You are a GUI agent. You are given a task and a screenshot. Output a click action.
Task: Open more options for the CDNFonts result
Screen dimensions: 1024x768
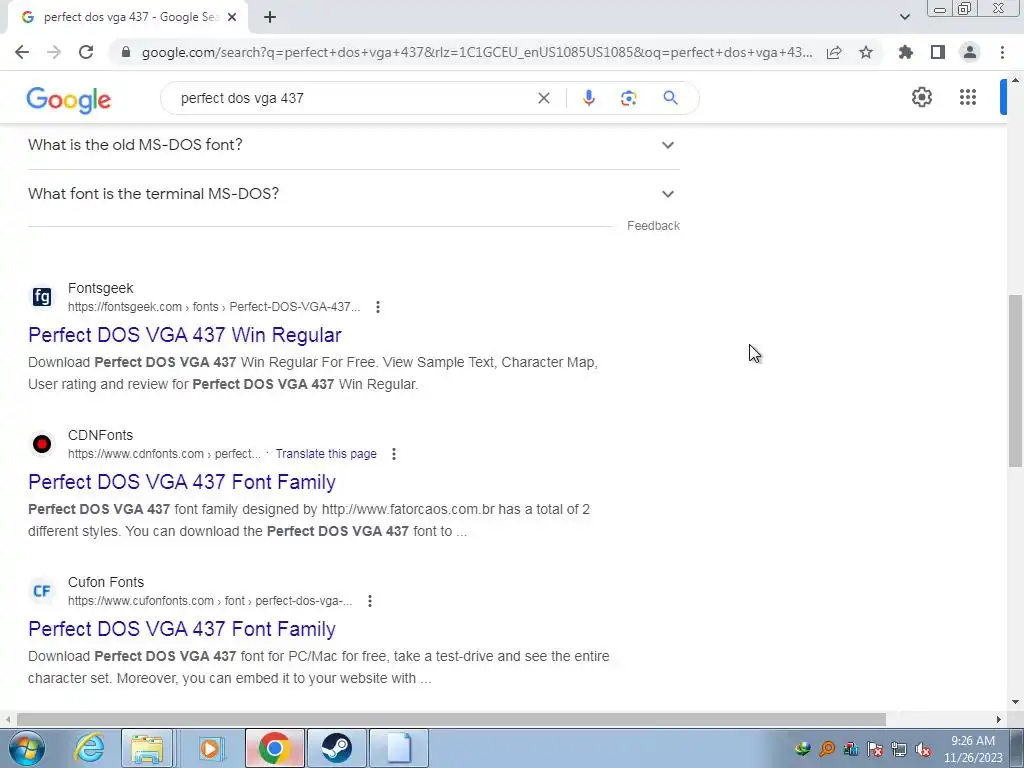pyautogui.click(x=394, y=454)
